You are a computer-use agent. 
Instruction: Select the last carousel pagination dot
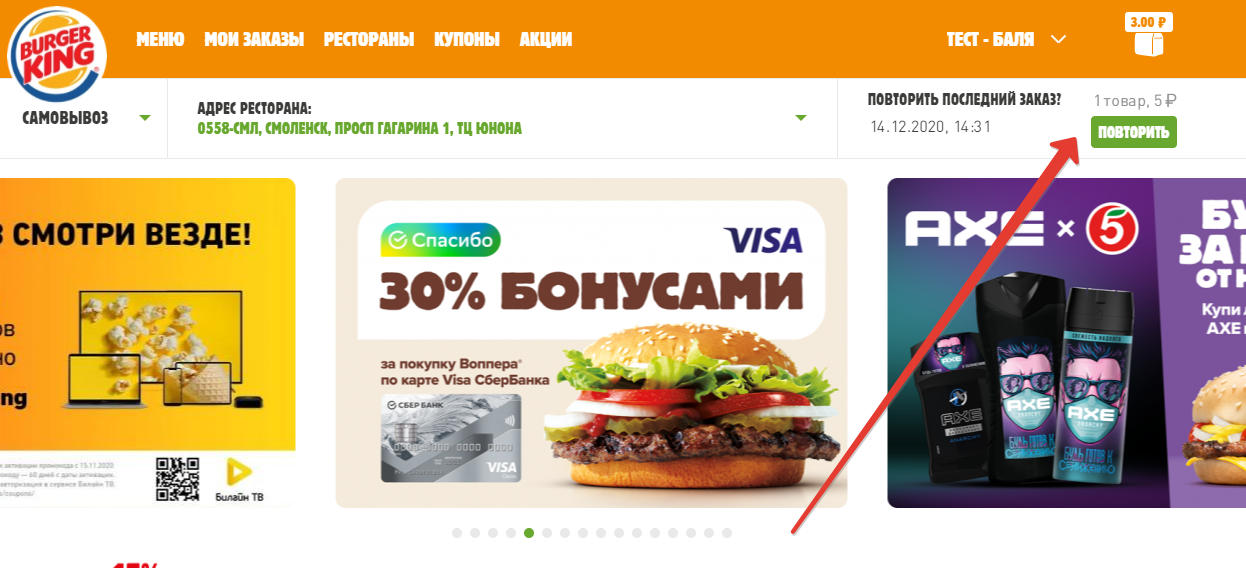point(727,533)
